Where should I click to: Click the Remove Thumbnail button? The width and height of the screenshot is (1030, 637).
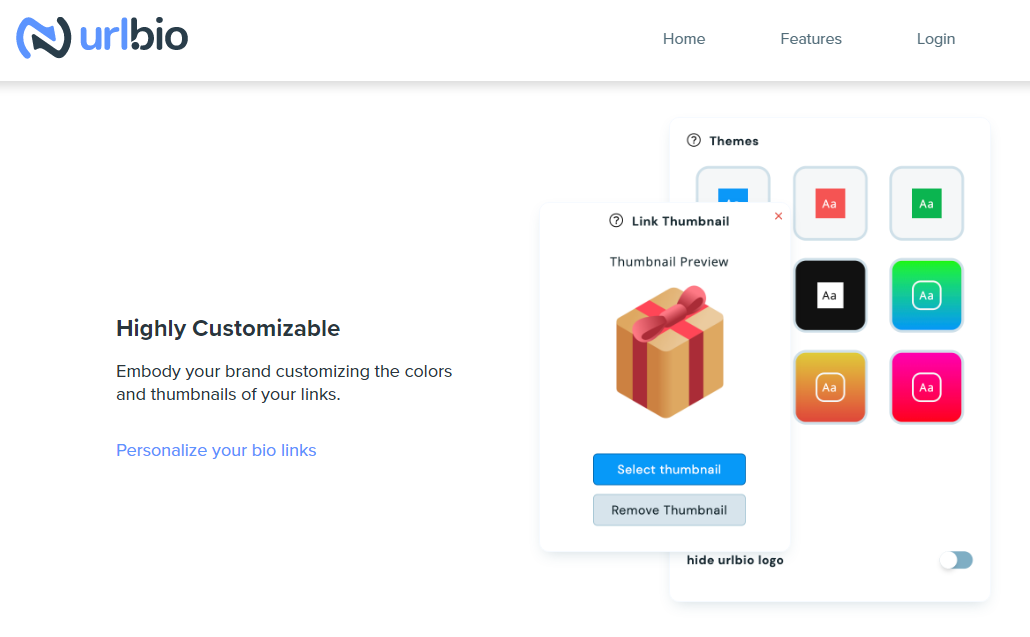pos(669,510)
